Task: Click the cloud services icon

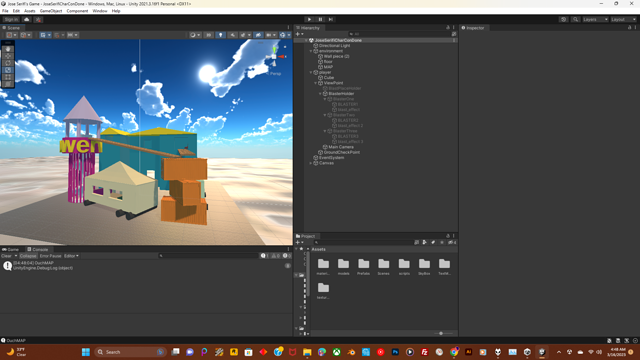Action: click(x=27, y=19)
